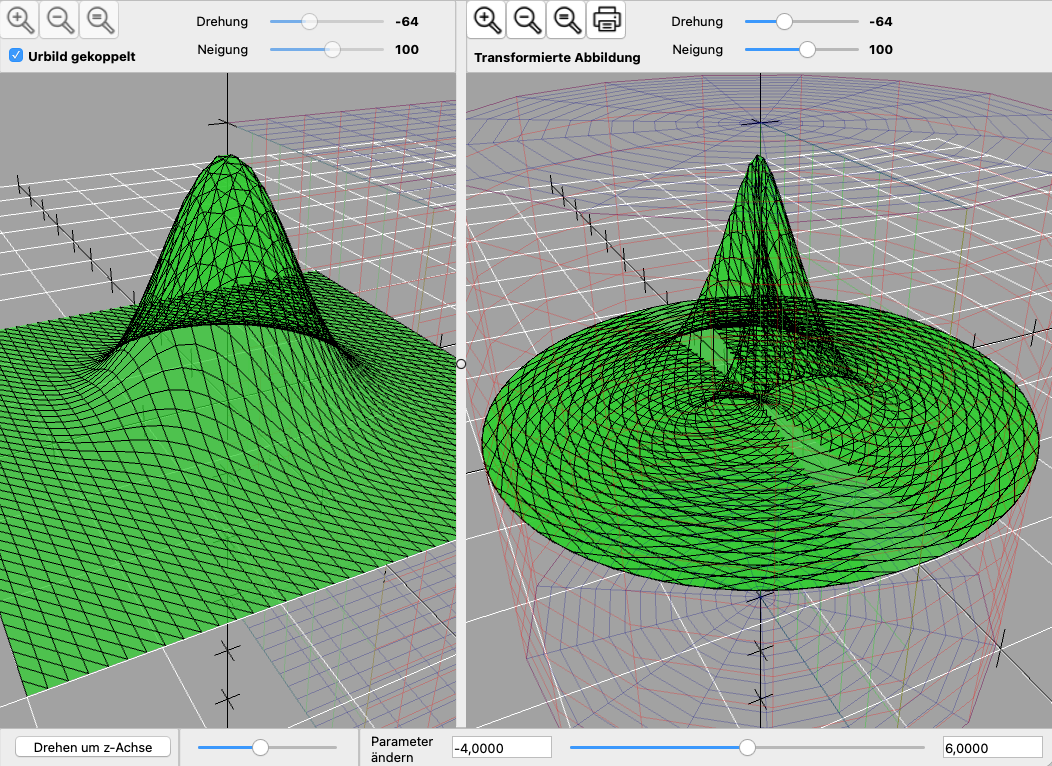The width and height of the screenshot is (1052, 766).
Task: Click the split divider handle between panes
Action: (461, 364)
